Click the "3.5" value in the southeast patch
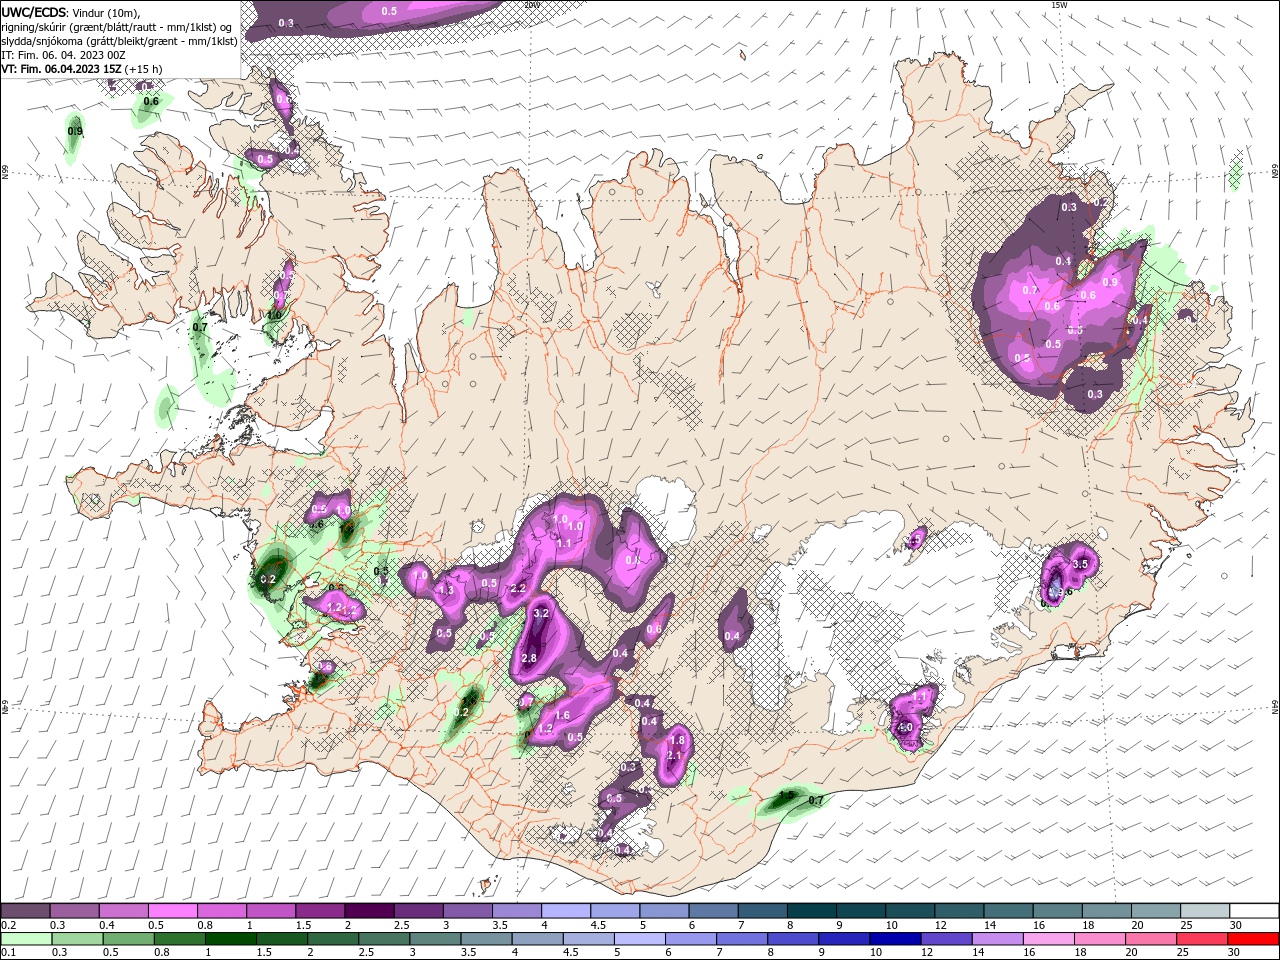Screen dimensions: 1280x960 click(x=1080, y=564)
